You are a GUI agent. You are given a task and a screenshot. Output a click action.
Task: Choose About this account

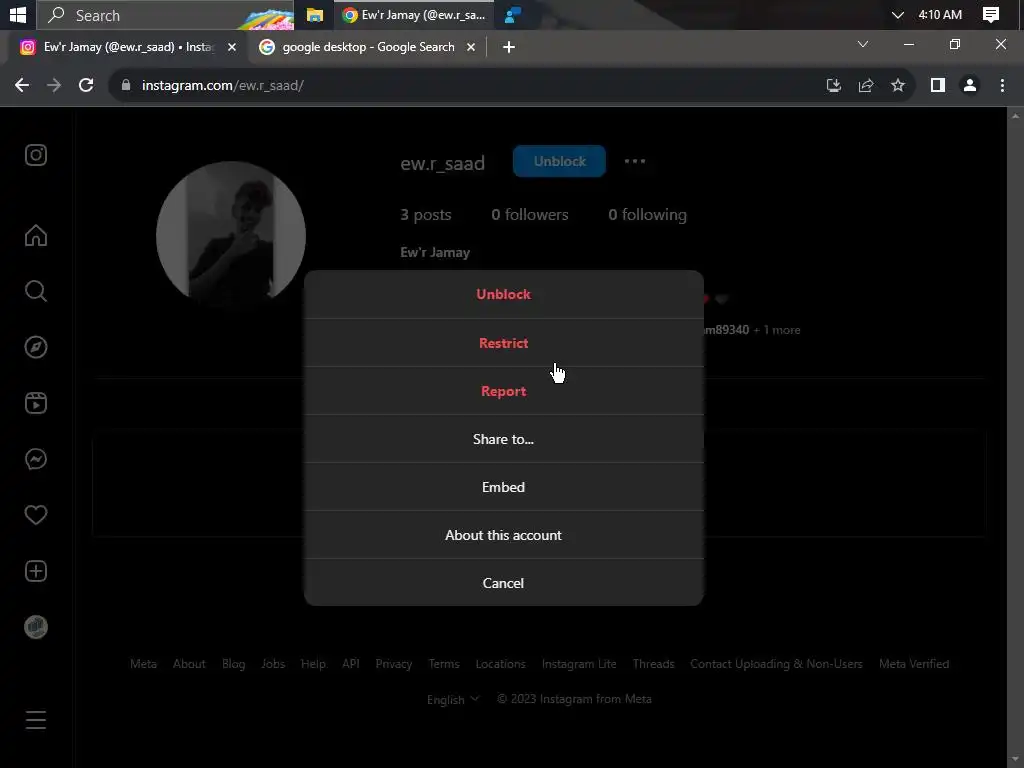click(x=504, y=535)
